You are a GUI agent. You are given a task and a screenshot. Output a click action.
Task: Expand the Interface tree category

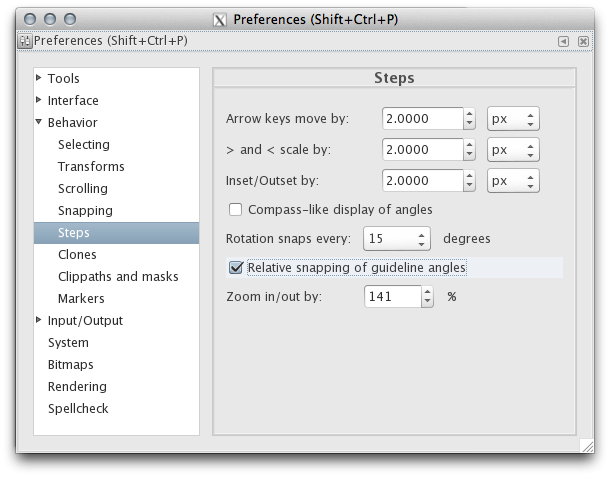39,100
